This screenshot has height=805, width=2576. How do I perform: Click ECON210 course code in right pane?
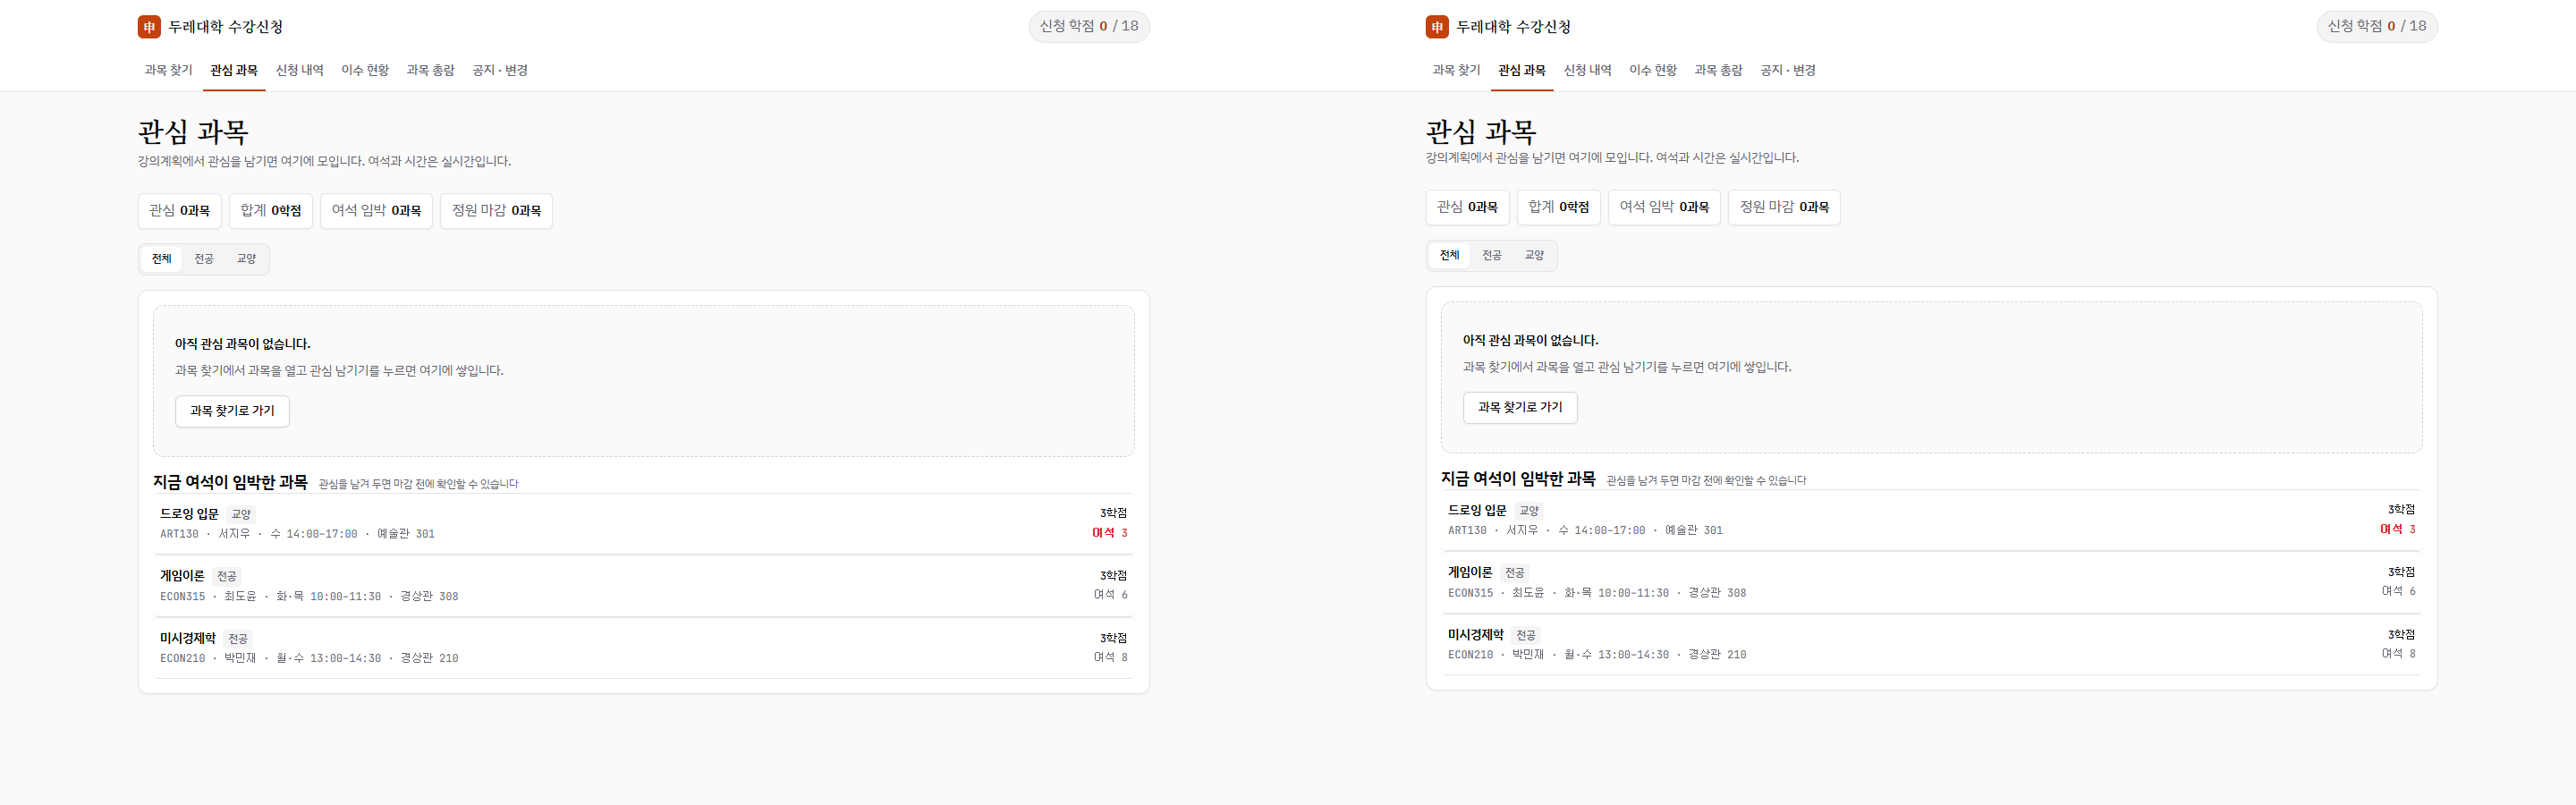(1471, 655)
